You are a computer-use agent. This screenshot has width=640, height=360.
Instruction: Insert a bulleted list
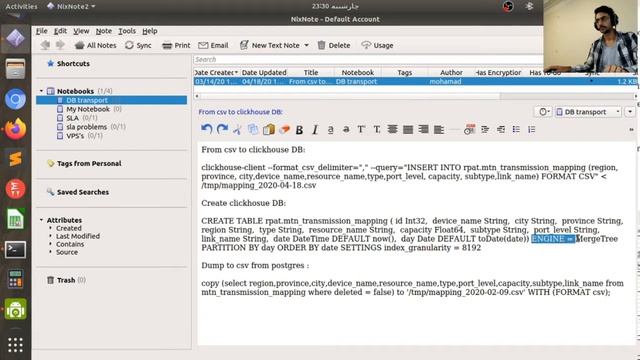pos(516,129)
